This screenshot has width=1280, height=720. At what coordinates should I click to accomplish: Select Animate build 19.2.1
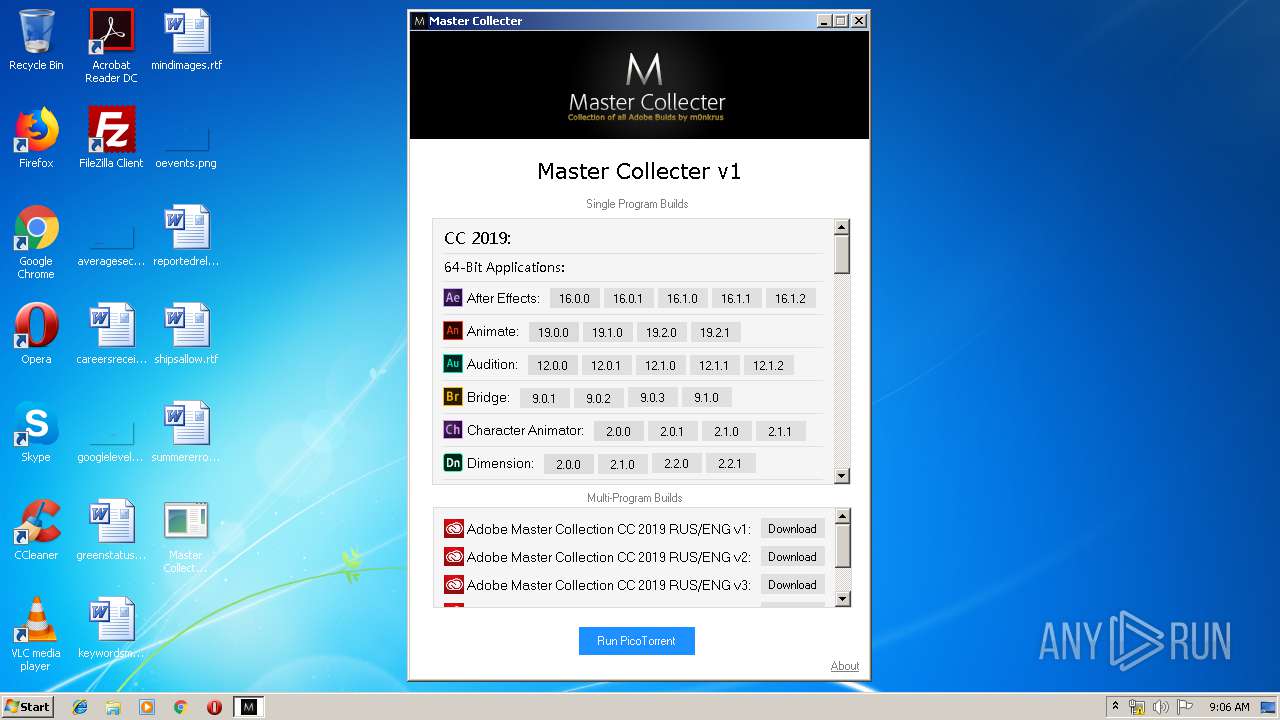click(x=715, y=332)
